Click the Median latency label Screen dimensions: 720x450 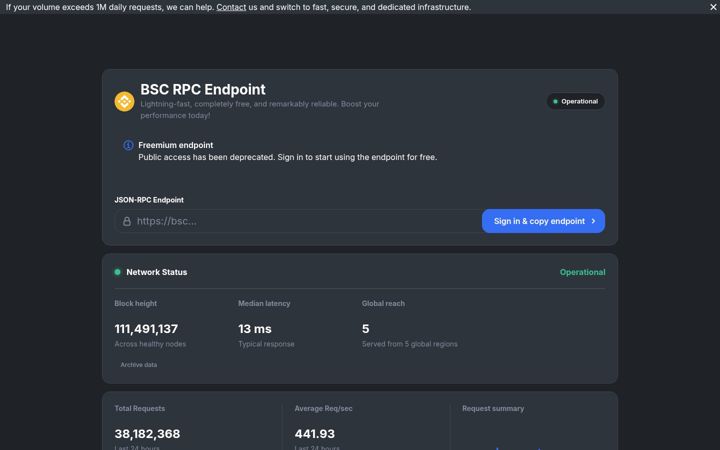coord(264,304)
